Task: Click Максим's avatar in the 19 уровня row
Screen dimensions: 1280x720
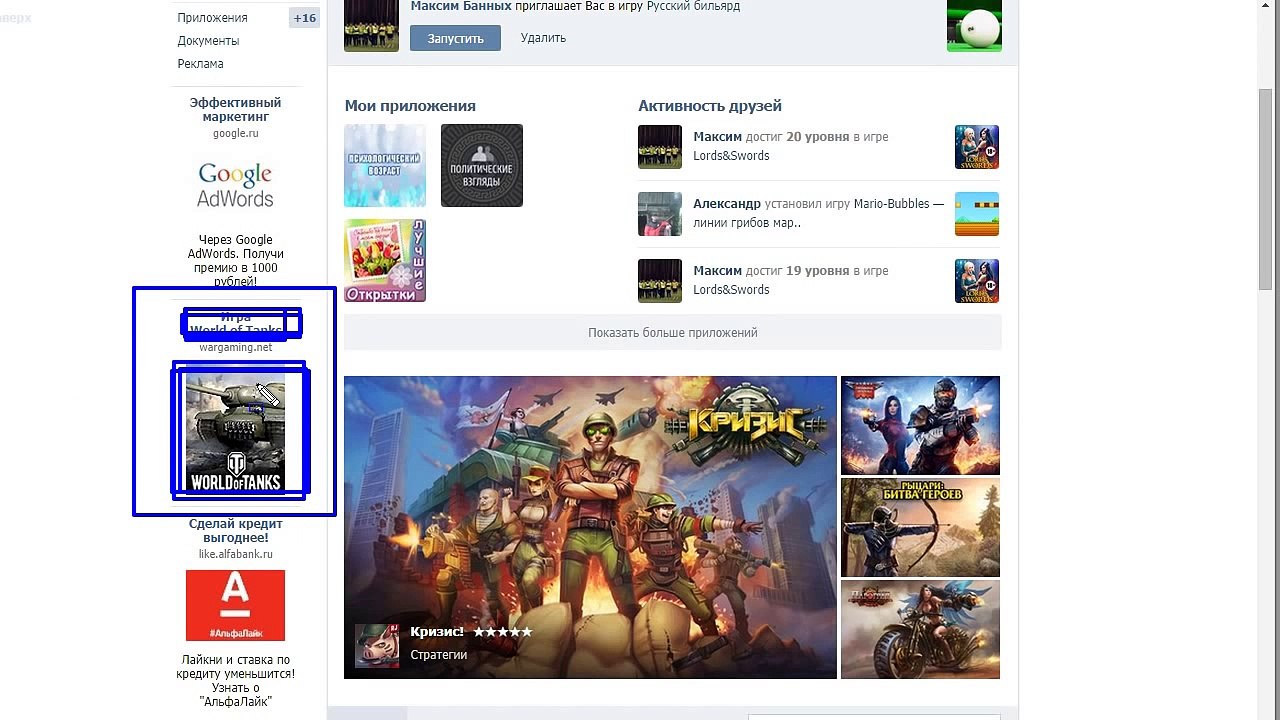Action: [660, 281]
